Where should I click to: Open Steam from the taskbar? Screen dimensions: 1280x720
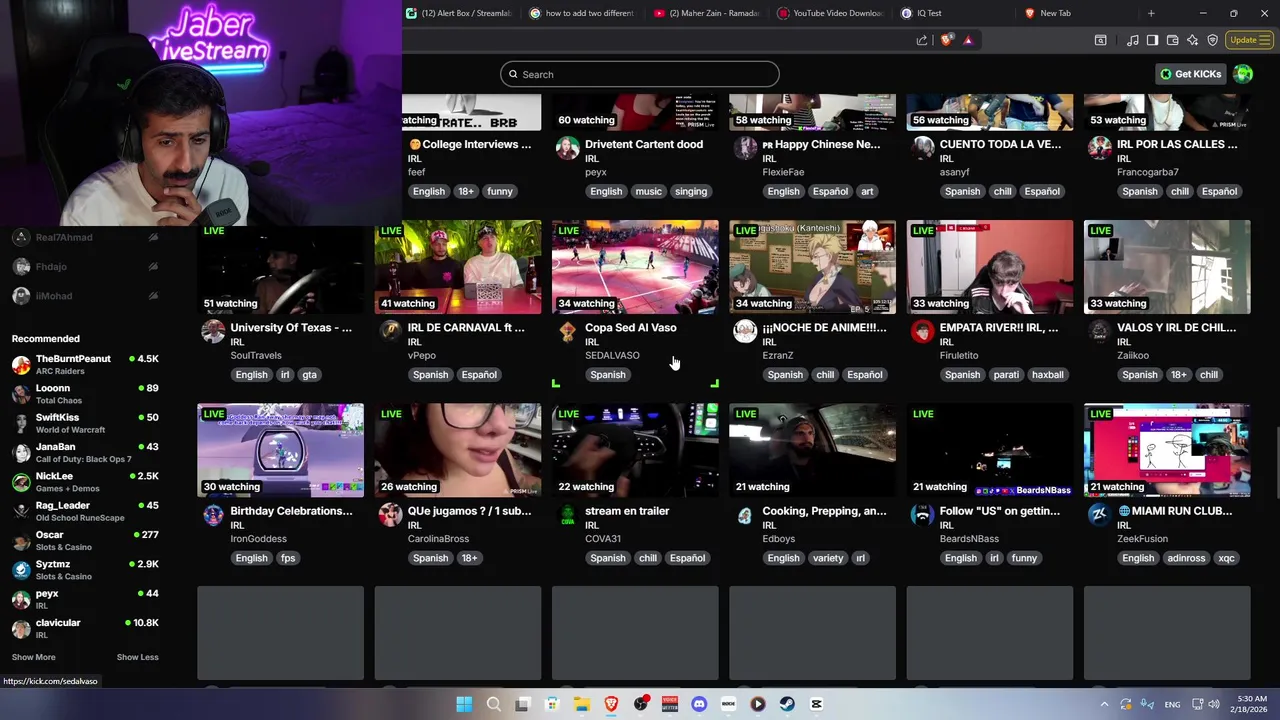(787, 704)
